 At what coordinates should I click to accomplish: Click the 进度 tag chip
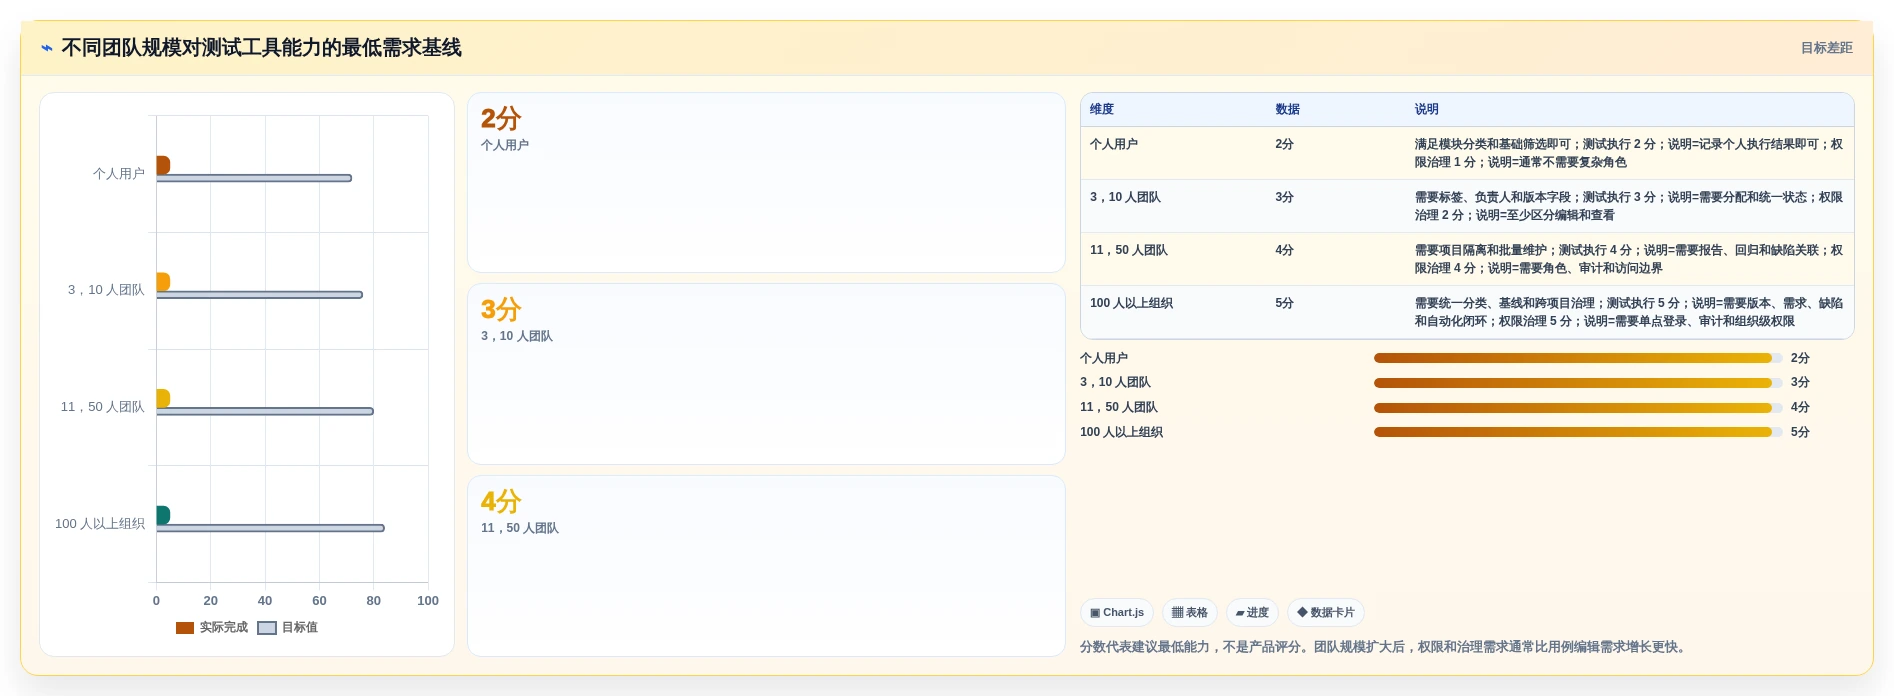coord(1252,613)
